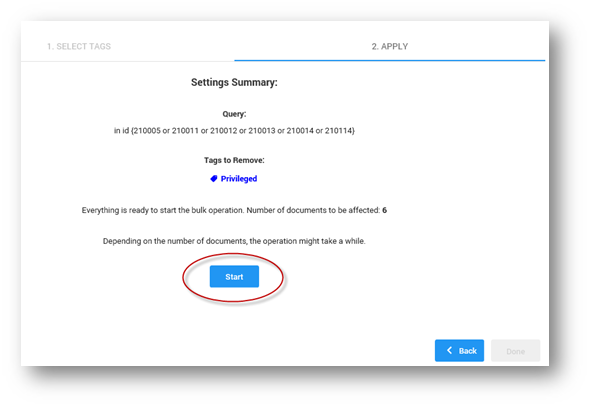The width and height of the screenshot is (591, 408).
Task: Click the Settings Summary heading
Action: tap(234, 82)
